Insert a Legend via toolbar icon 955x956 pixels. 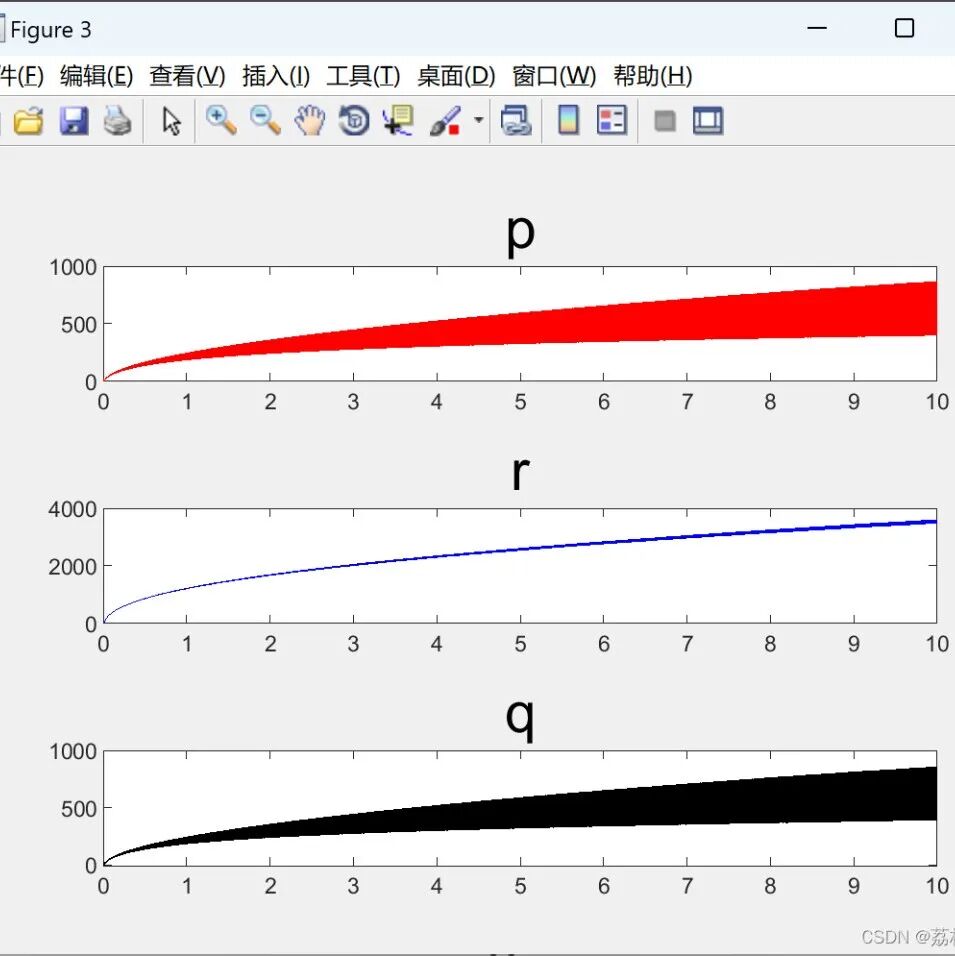(x=612, y=120)
